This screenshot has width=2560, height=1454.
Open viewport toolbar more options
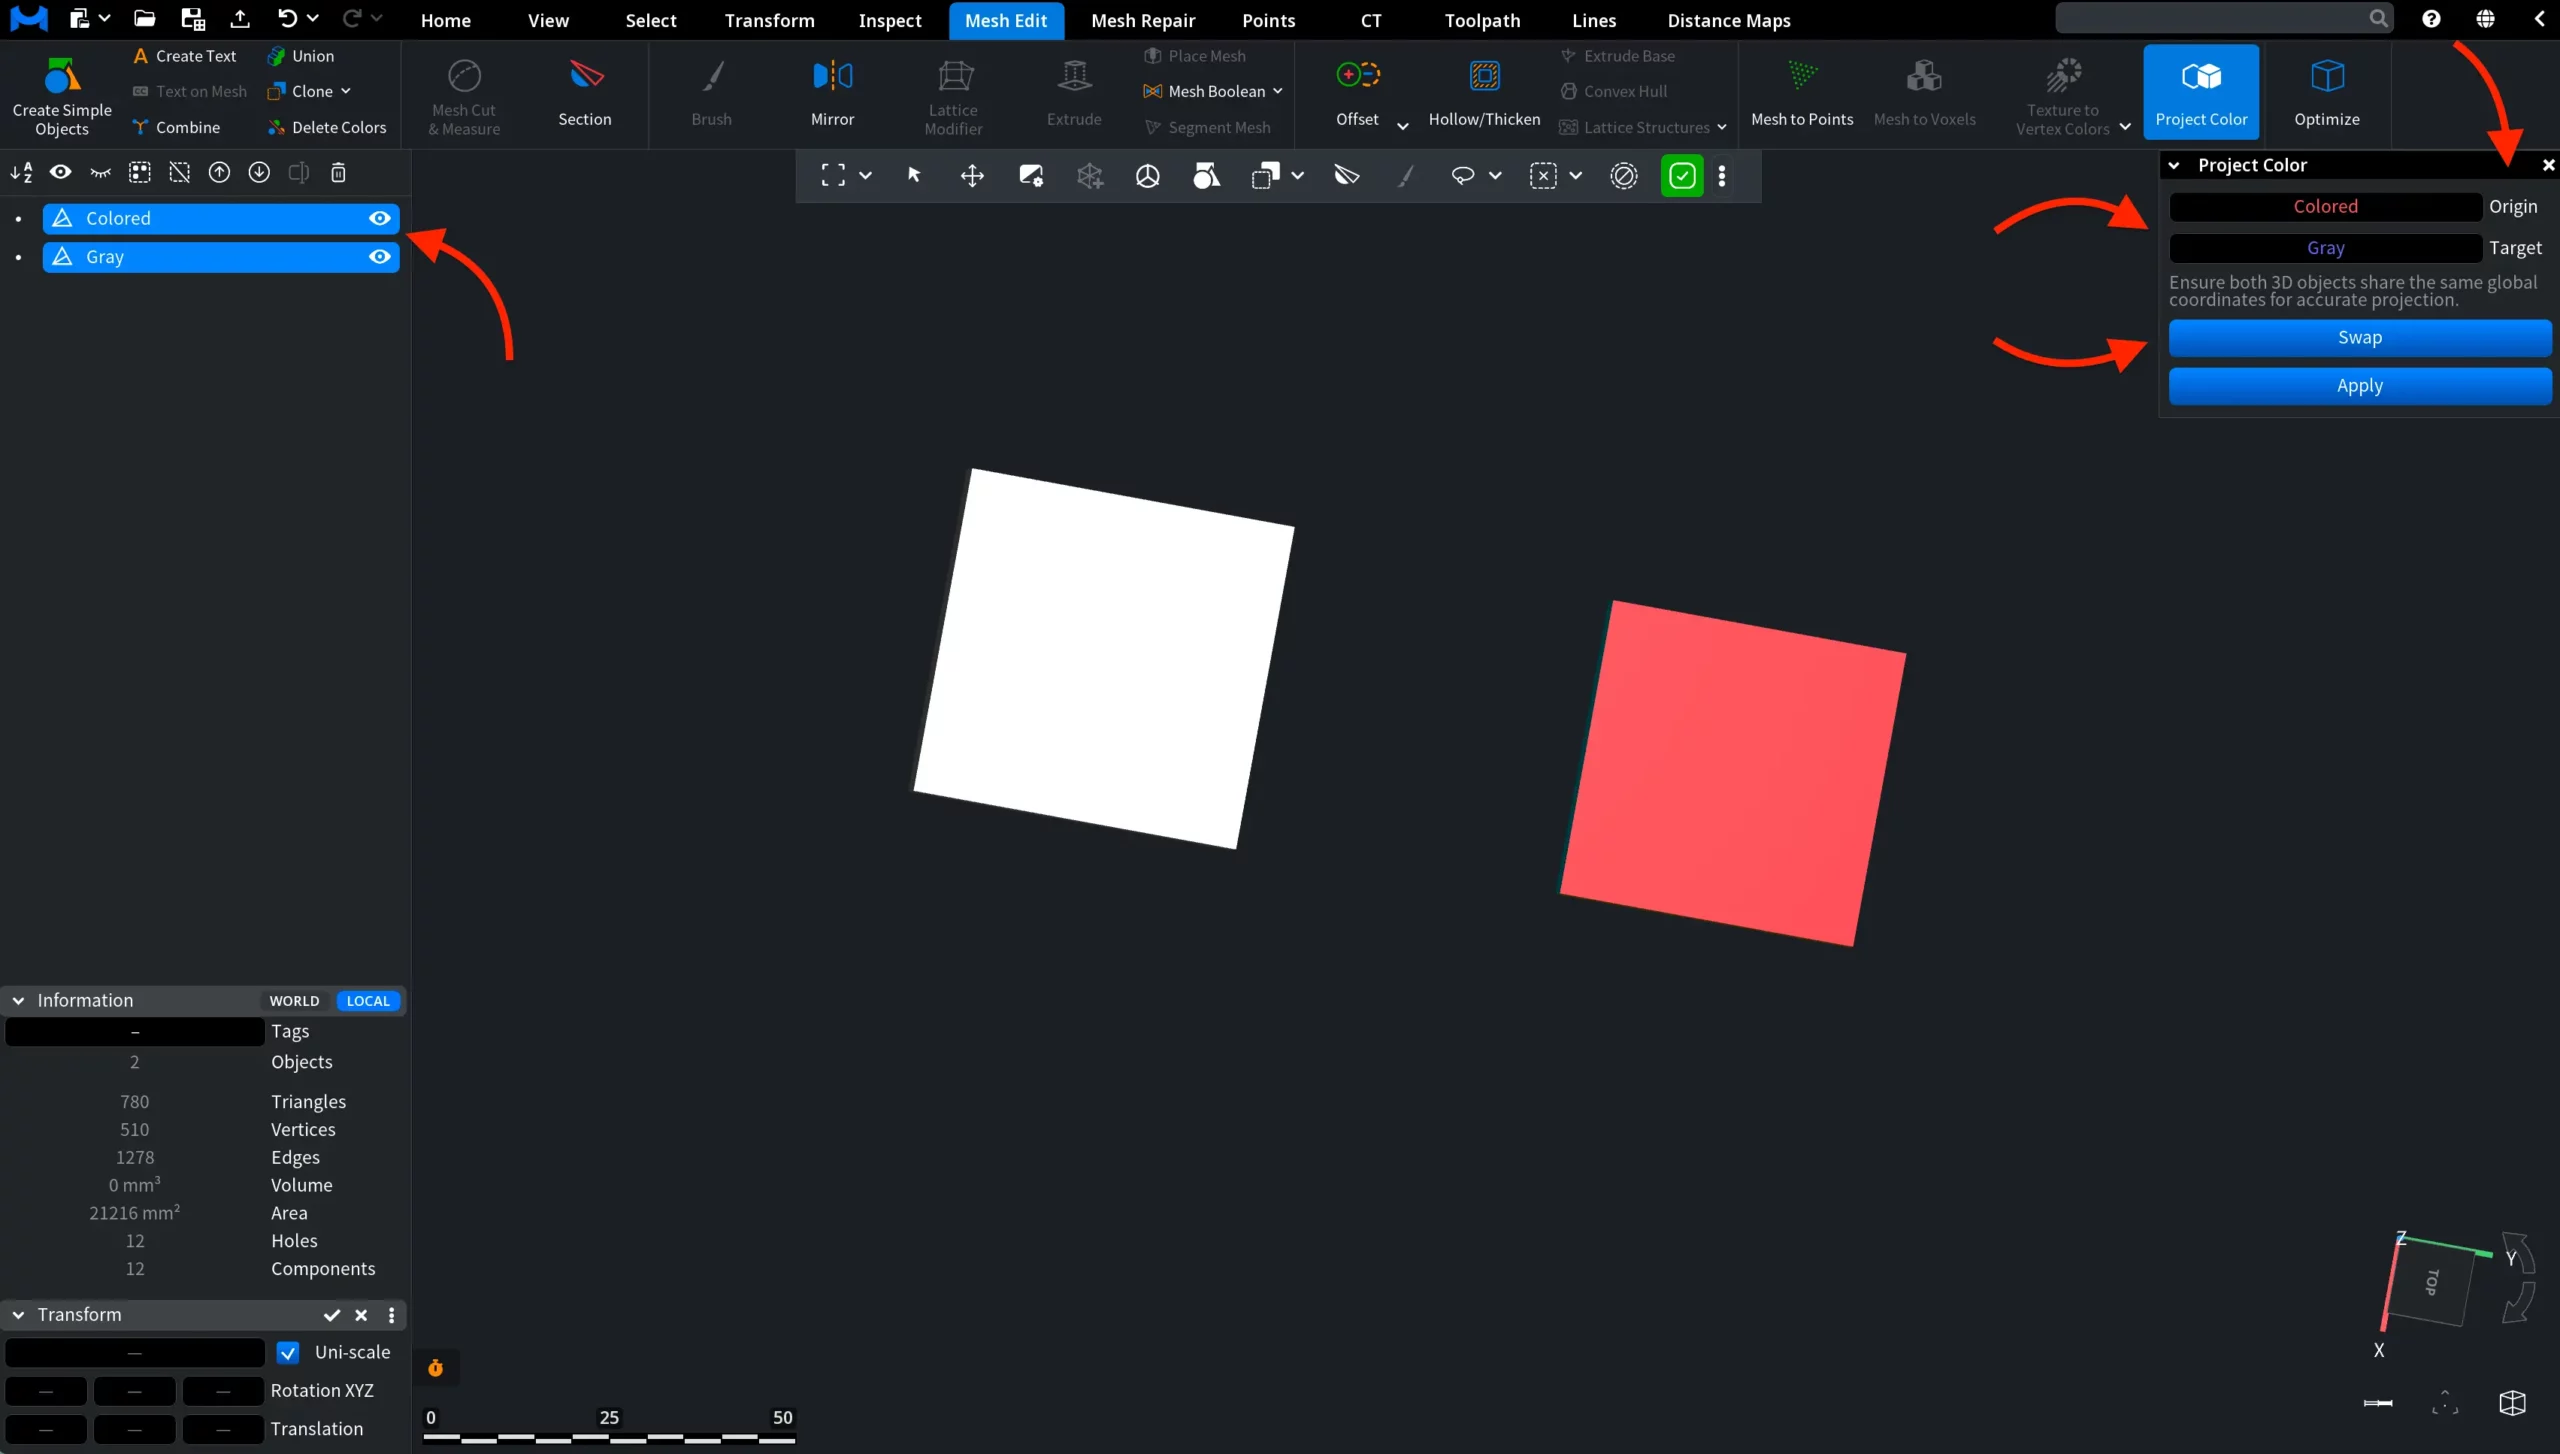click(1722, 176)
